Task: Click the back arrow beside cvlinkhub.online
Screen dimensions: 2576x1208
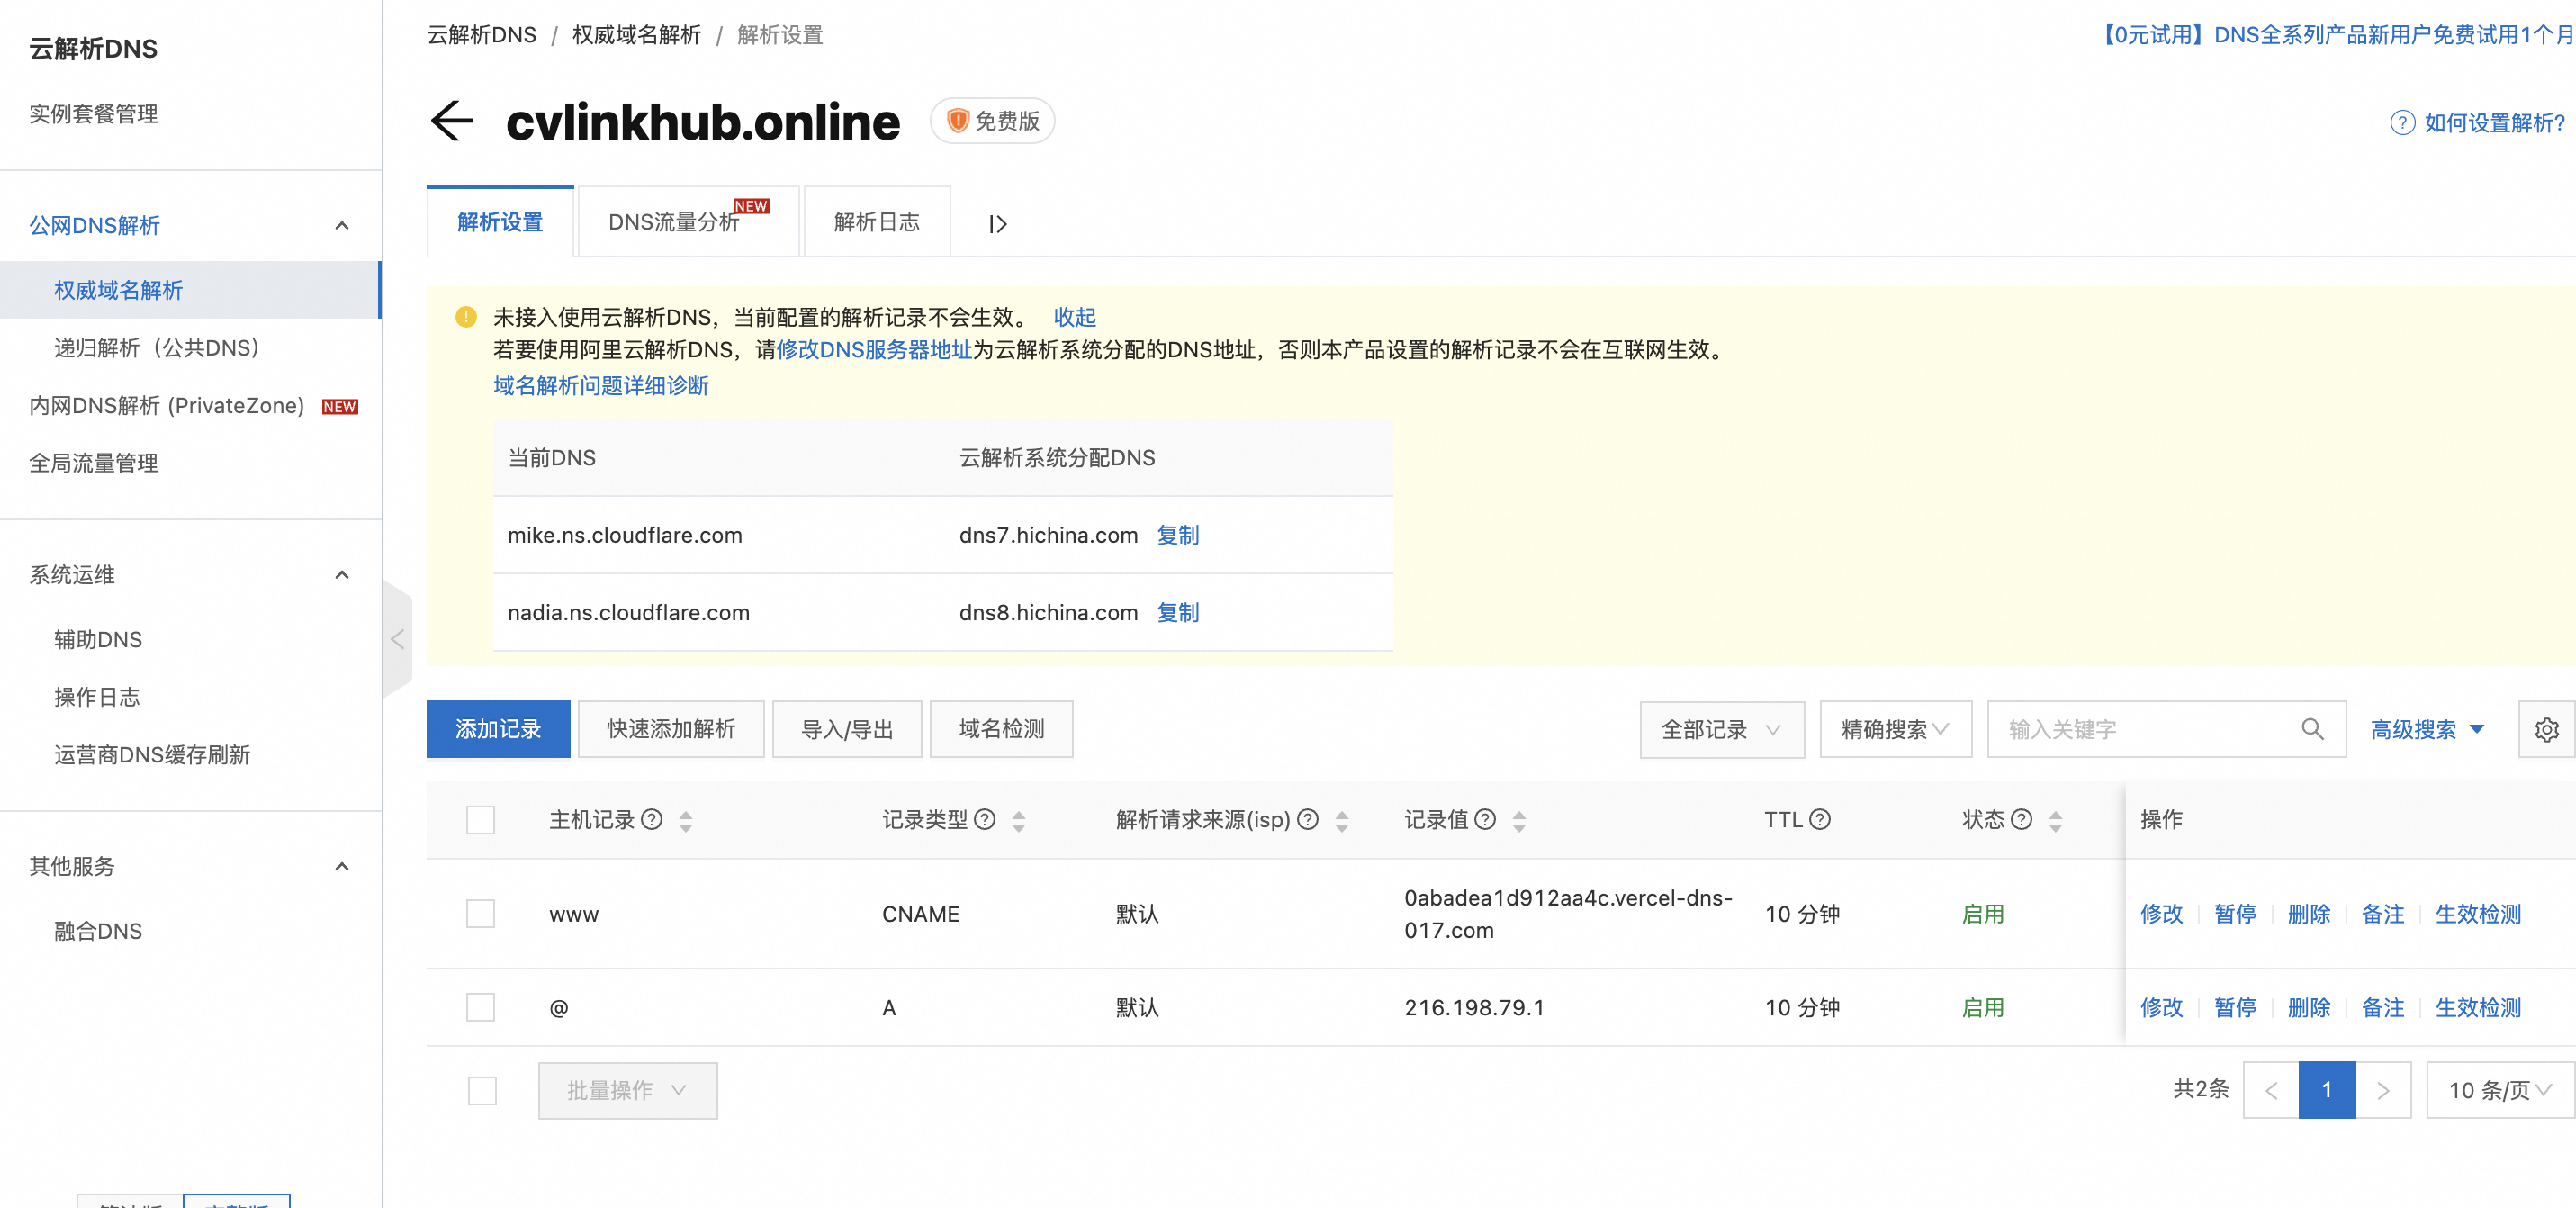Action: coord(451,121)
